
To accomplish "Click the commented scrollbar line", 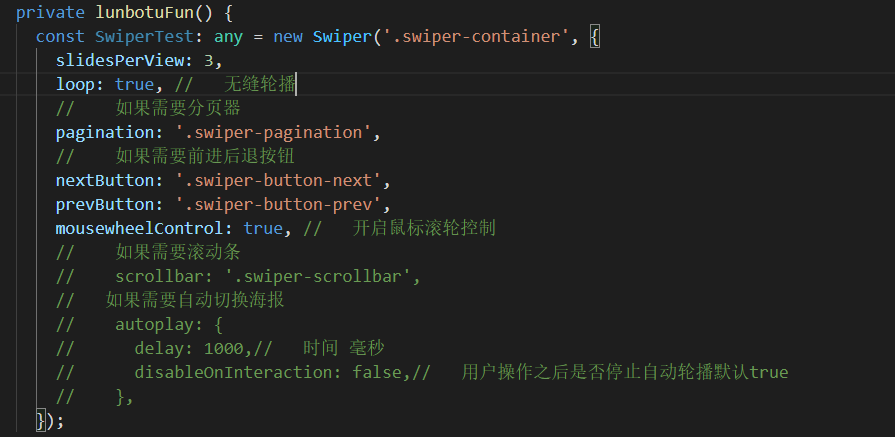I will click(x=238, y=276).
